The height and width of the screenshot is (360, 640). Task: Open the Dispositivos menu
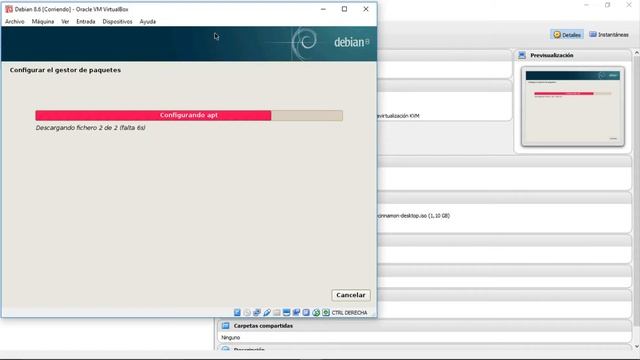(x=118, y=22)
